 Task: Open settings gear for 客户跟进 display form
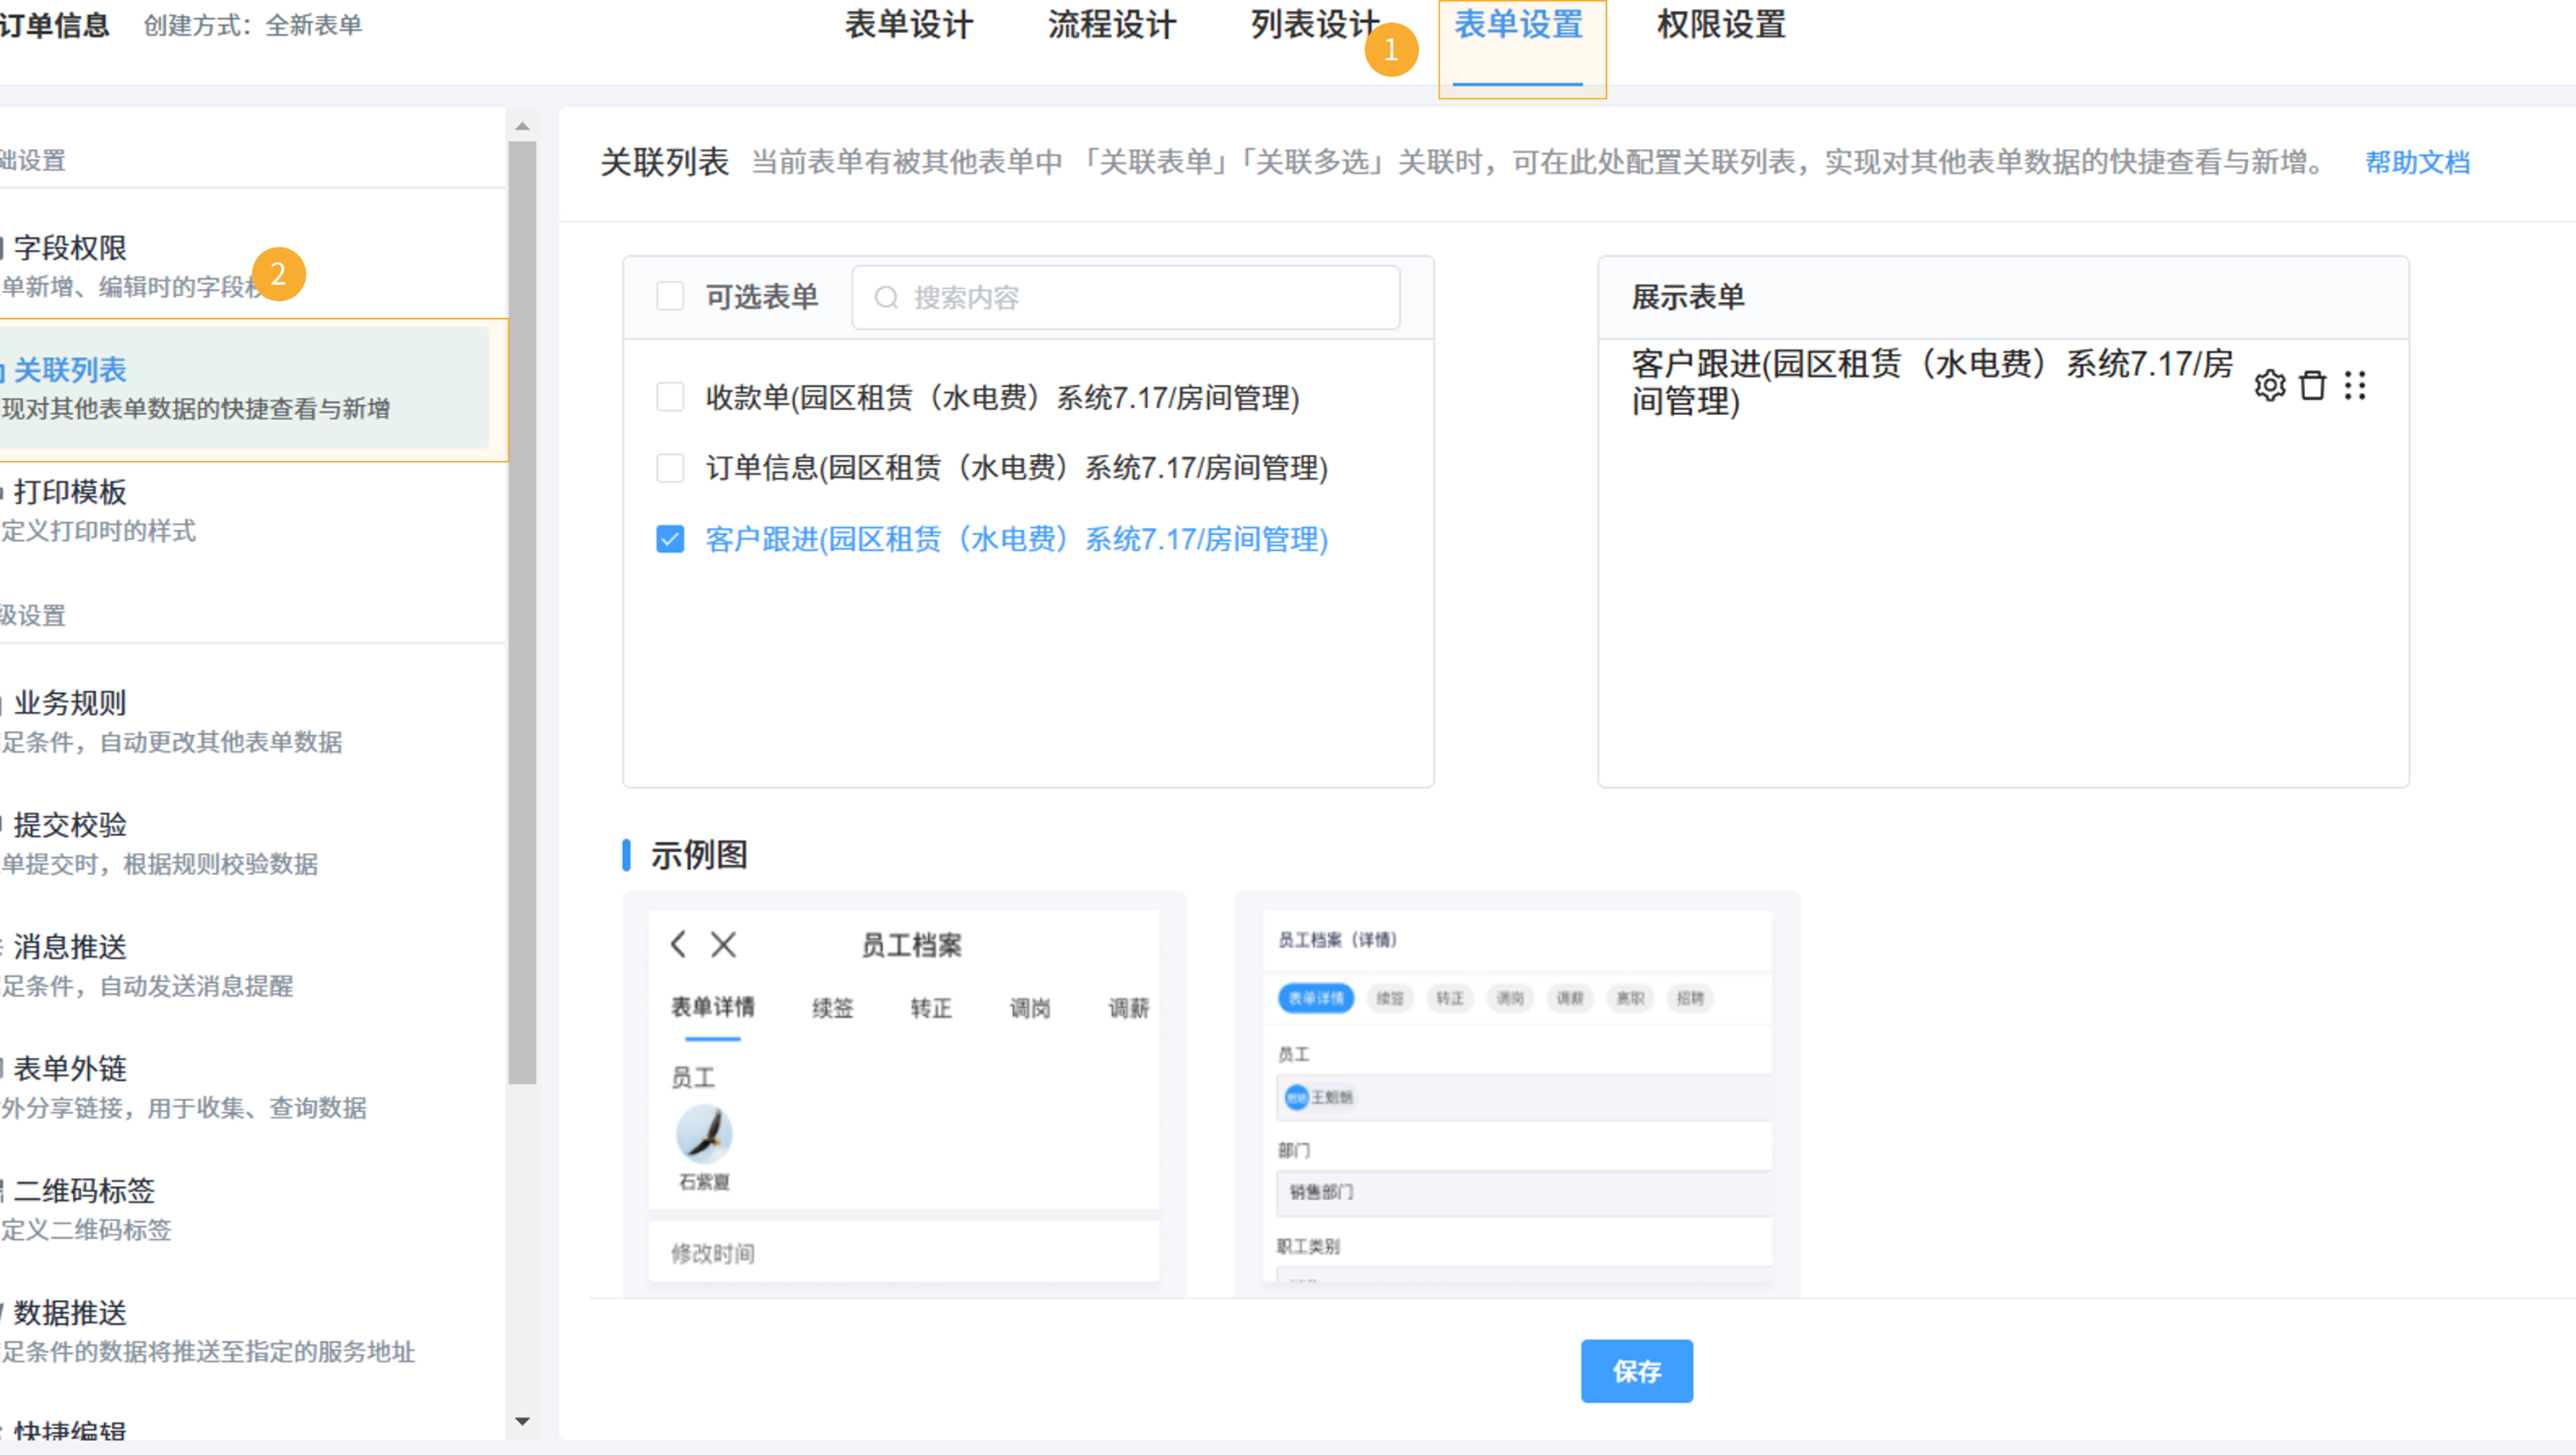click(x=2269, y=385)
